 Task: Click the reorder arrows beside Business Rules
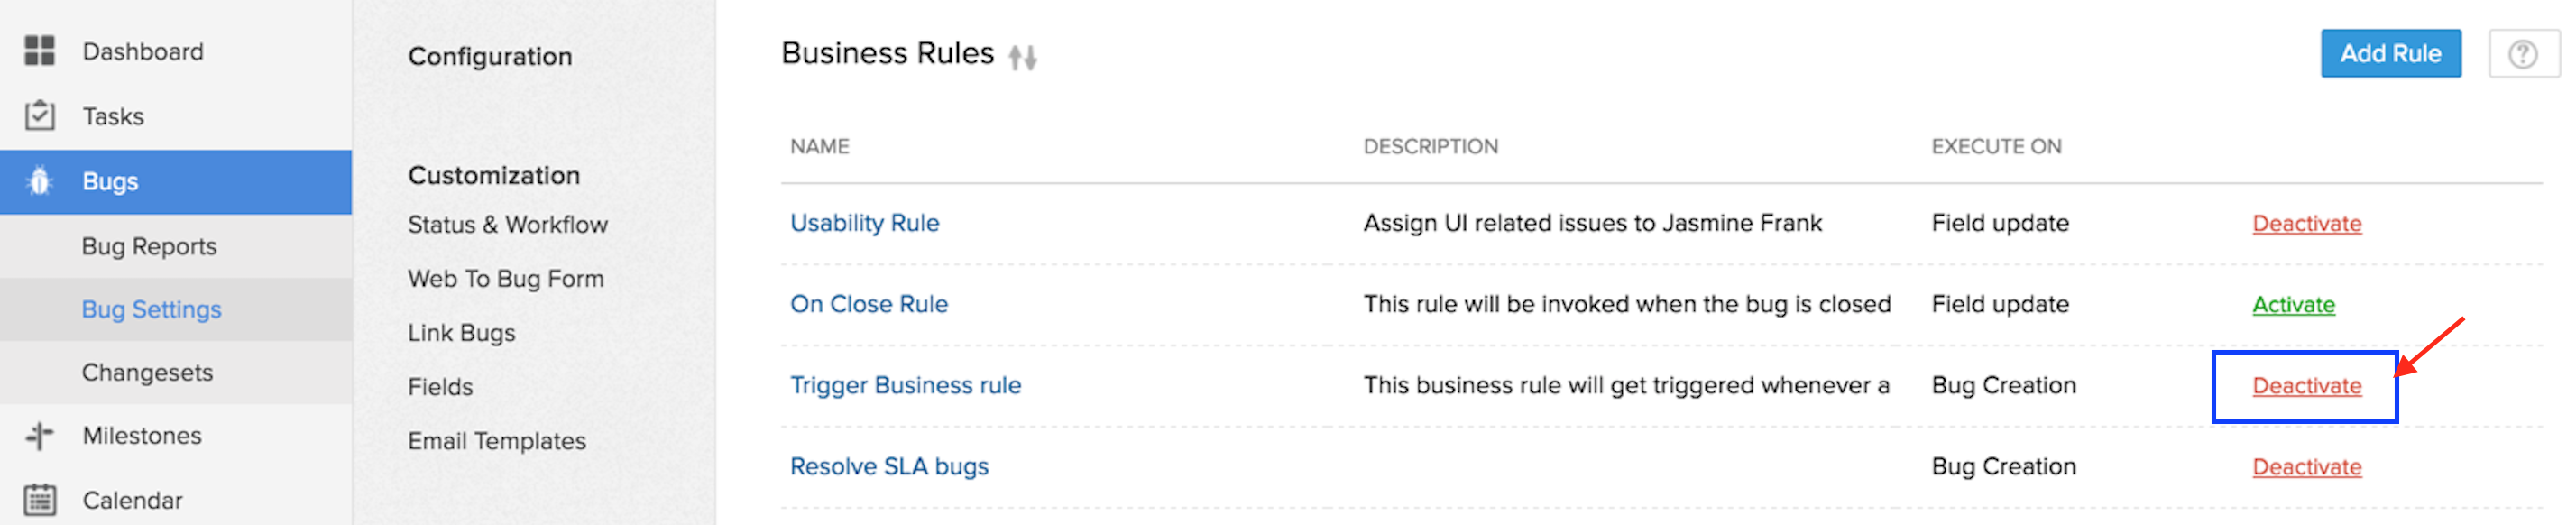tap(1022, 57)
